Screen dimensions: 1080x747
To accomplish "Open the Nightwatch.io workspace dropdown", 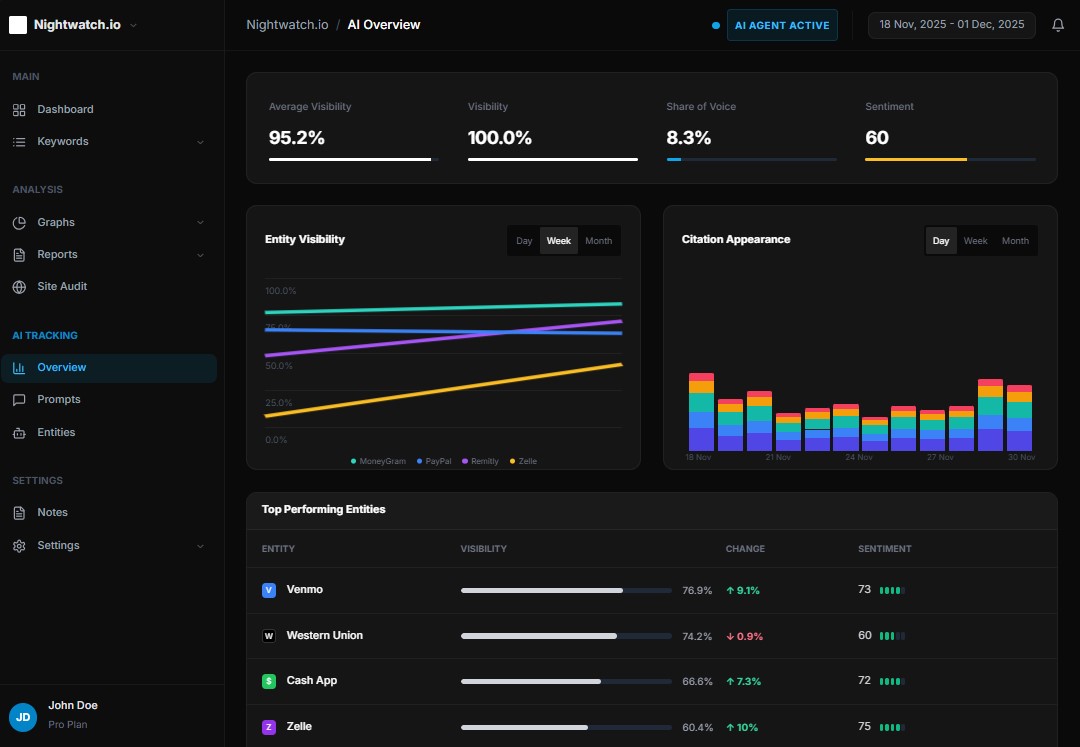I will 73,24.
